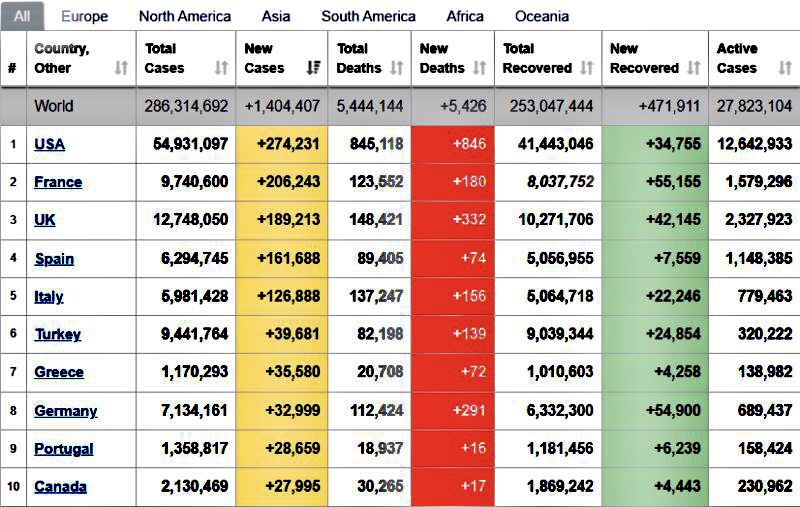Select the Africa tab
Screen dimensions: 800x507
click(465, 16)
